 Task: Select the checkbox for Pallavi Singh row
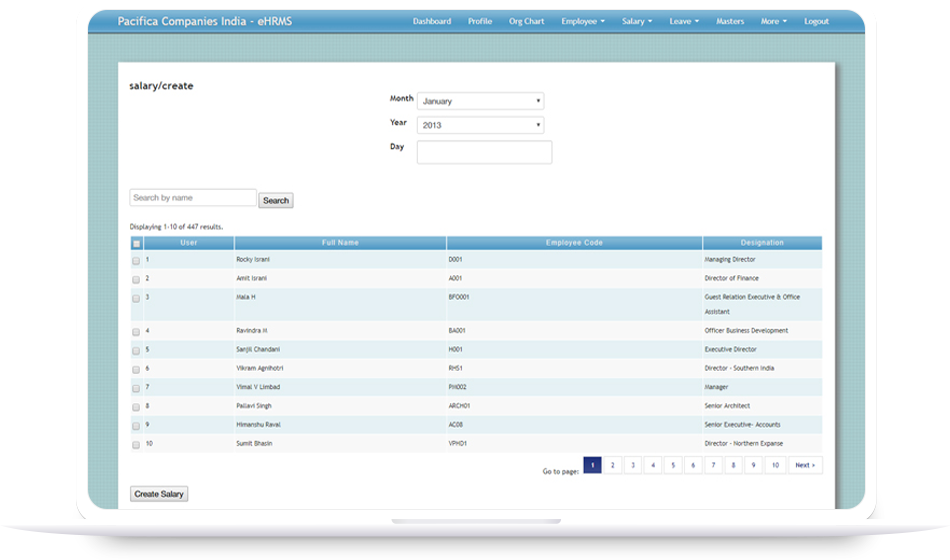[136, 407]
